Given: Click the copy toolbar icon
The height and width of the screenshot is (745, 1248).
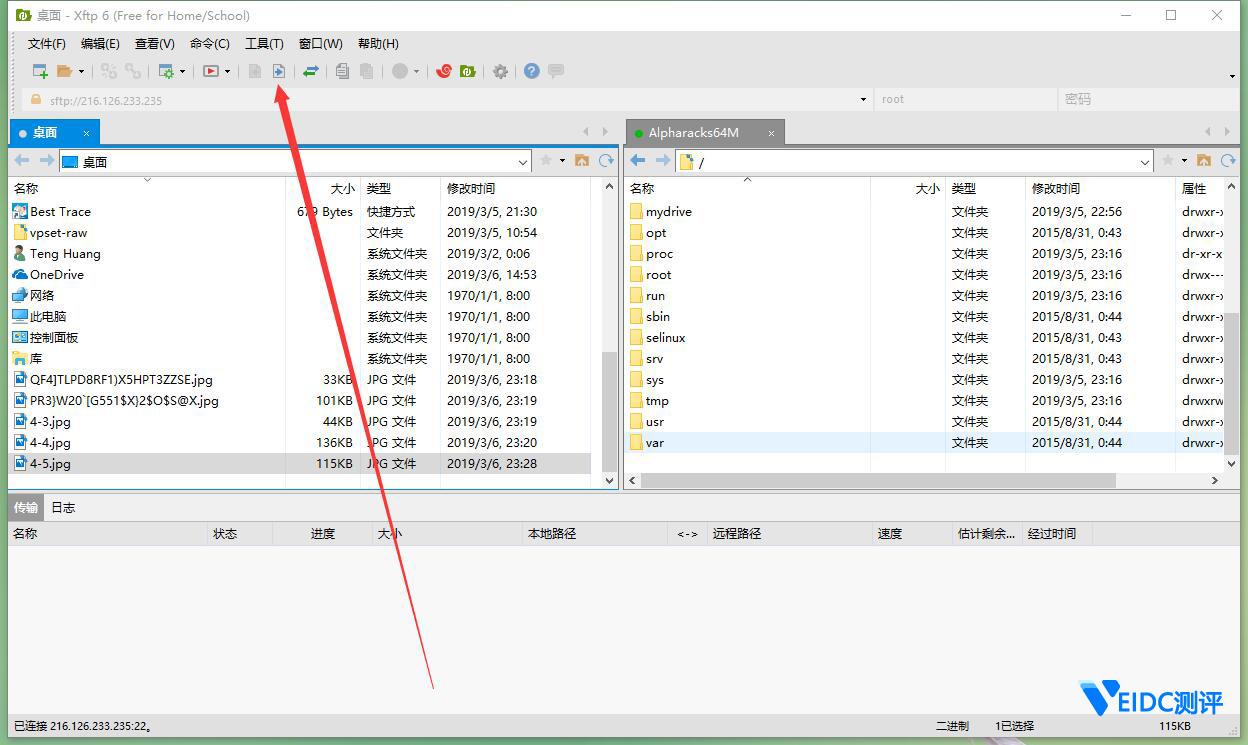Looking at the screenshot, I should pyautogui.click(x=342, y=71).
